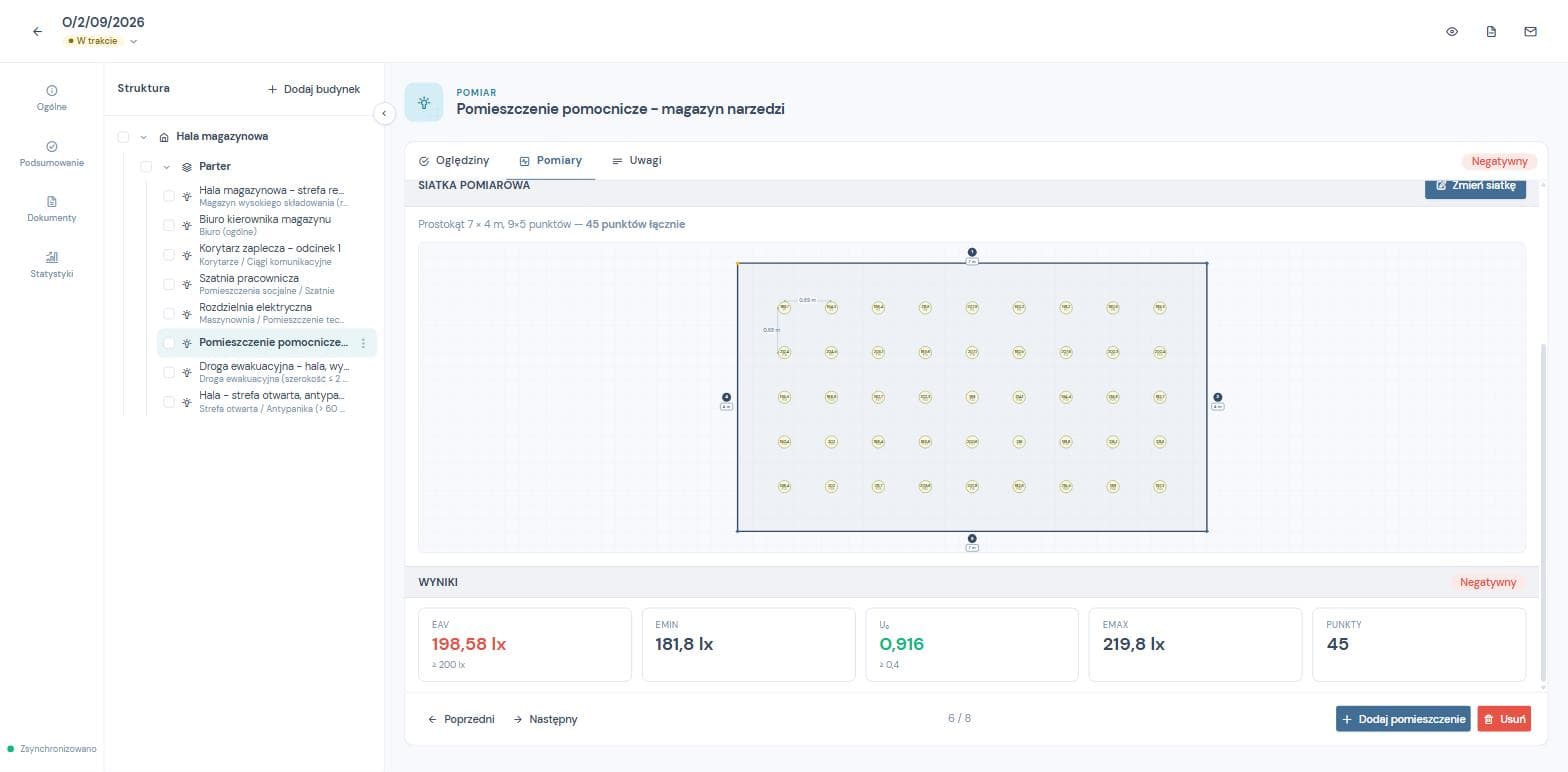This screenshot has width=1568, height=772.
Task: Select Hala – strefa otwarta in tree
Action: (266, 402)
